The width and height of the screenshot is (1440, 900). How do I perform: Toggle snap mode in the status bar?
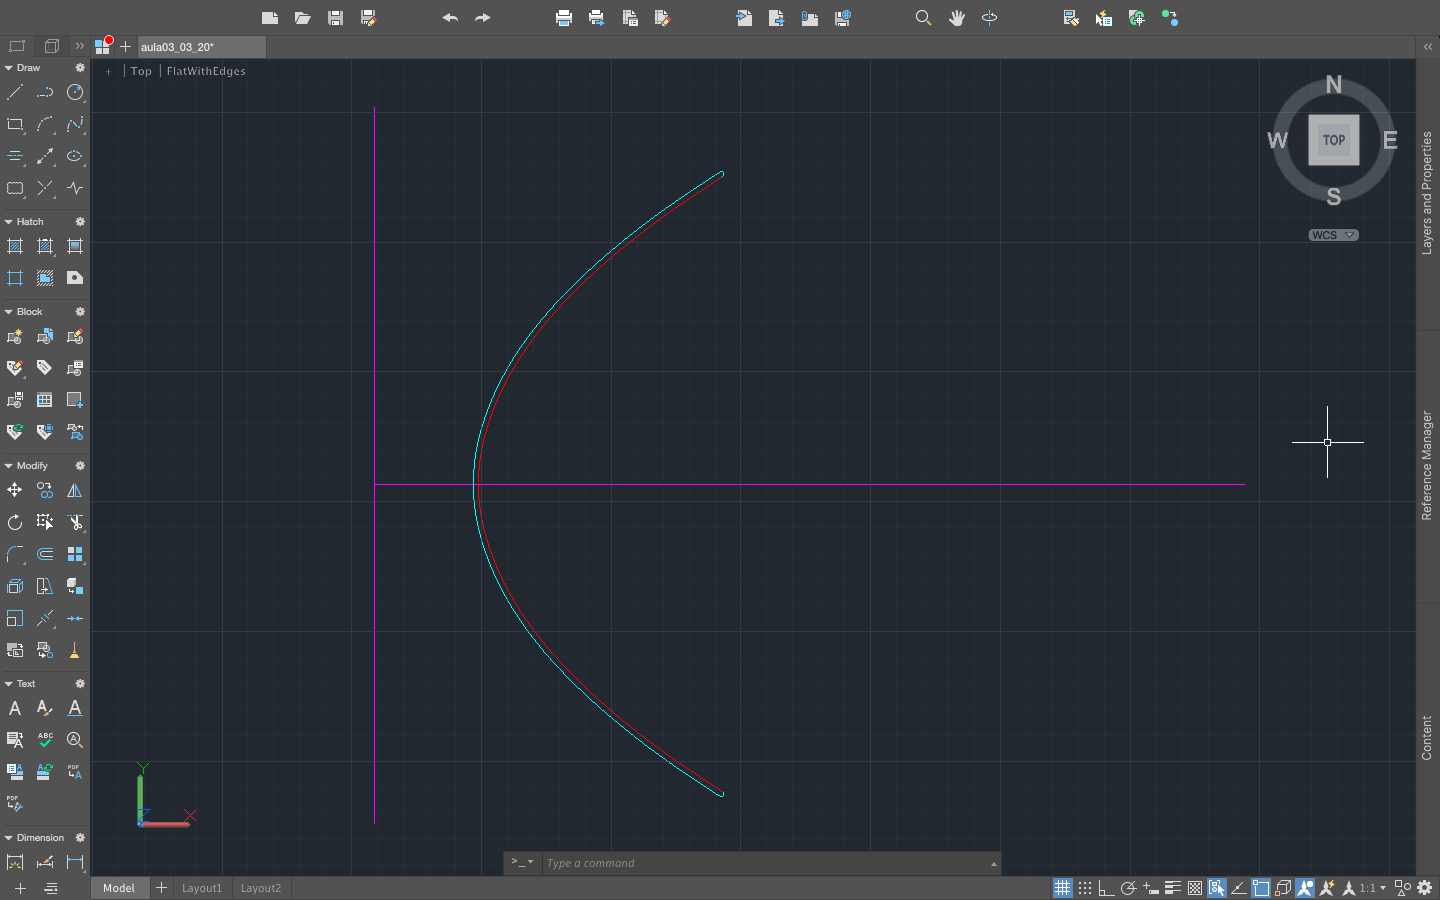1085,887
